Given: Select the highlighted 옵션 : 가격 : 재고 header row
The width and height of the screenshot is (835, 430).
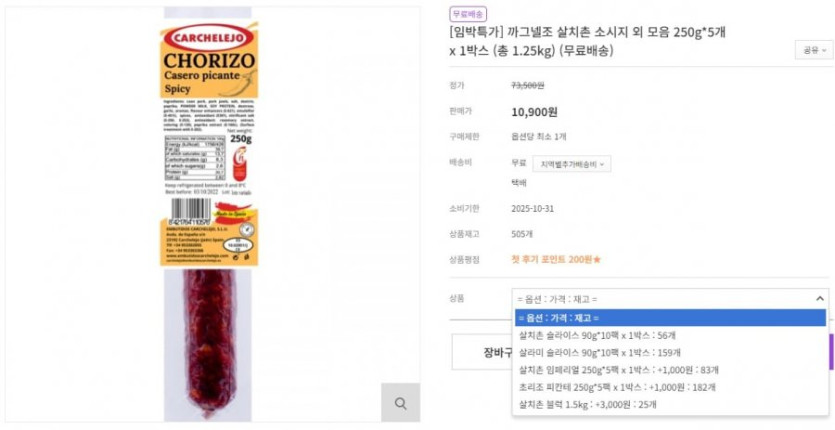Looking at the screenshot, I should click(670, 318).
